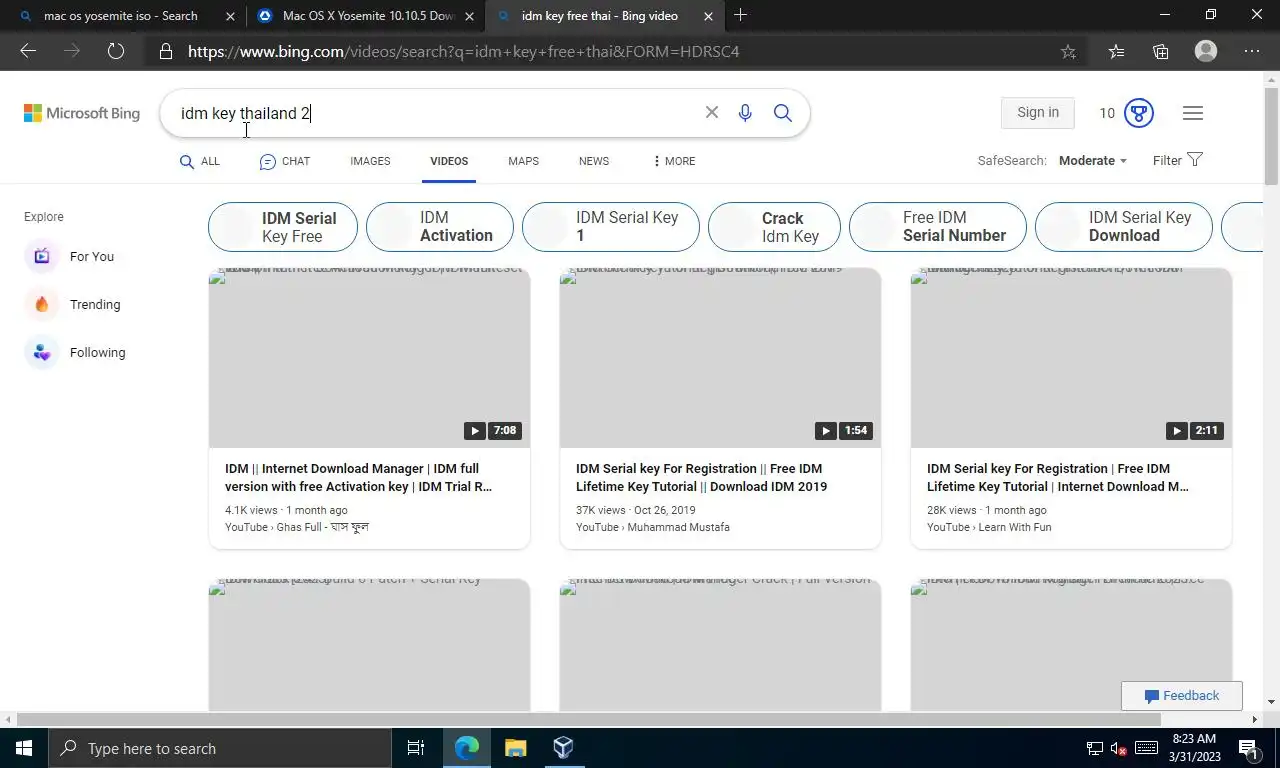Open the Favorites list

point(1116,51)
